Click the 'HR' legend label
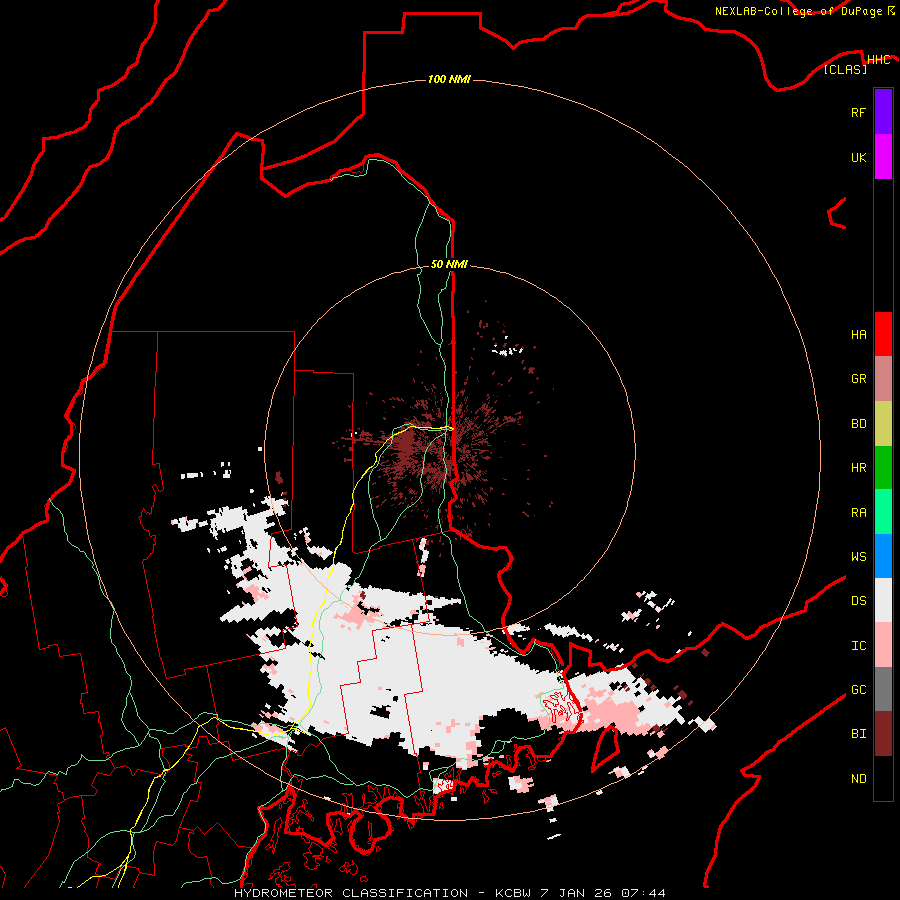This screenshot has width=900, height=900. pos(858,468)
